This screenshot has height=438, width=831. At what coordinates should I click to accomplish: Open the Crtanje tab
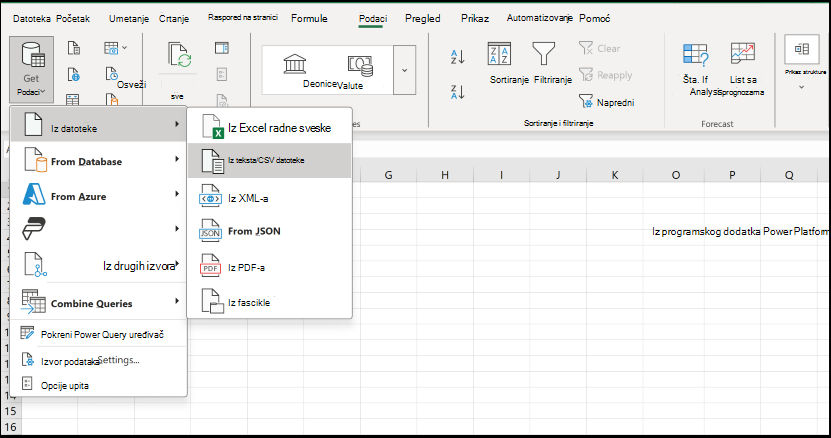point(174,19)
